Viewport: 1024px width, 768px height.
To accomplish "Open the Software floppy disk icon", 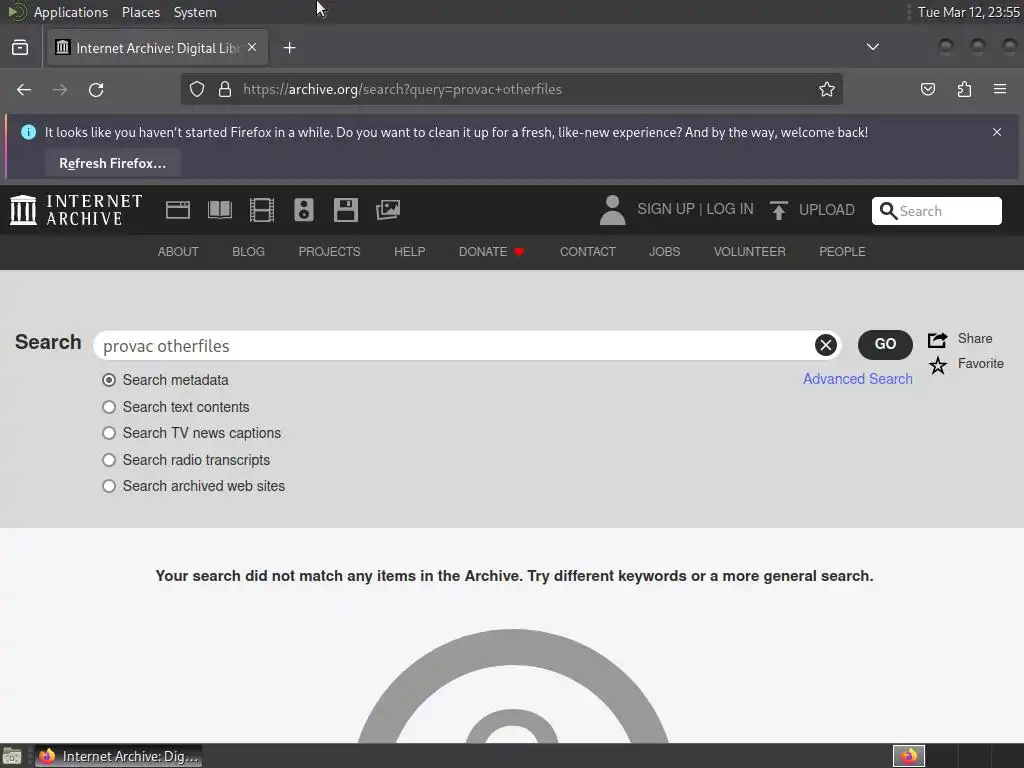I will (345, 210).
